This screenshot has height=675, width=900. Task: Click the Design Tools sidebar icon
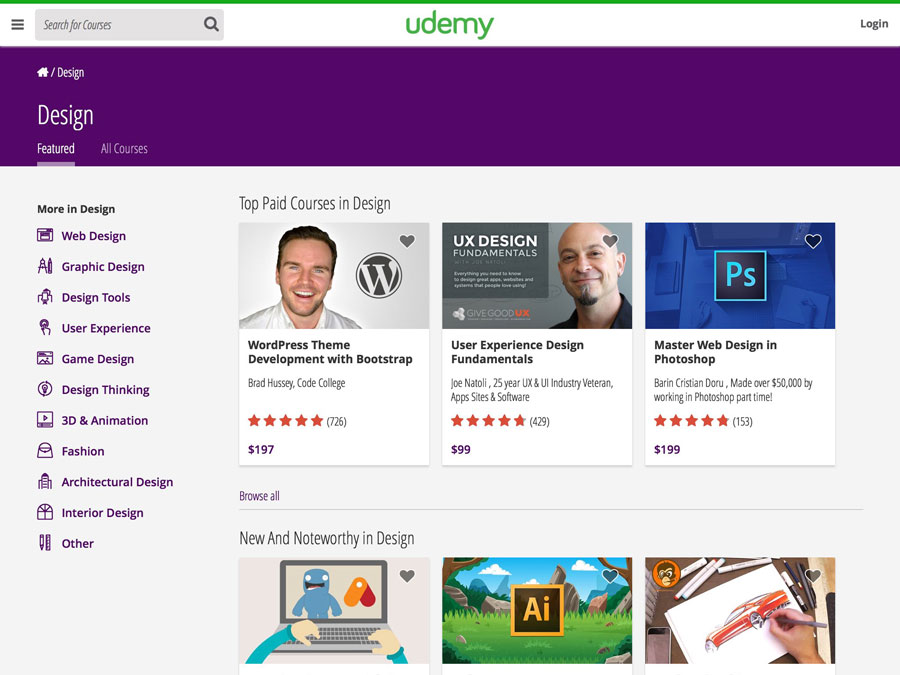(x=45, y=297)
